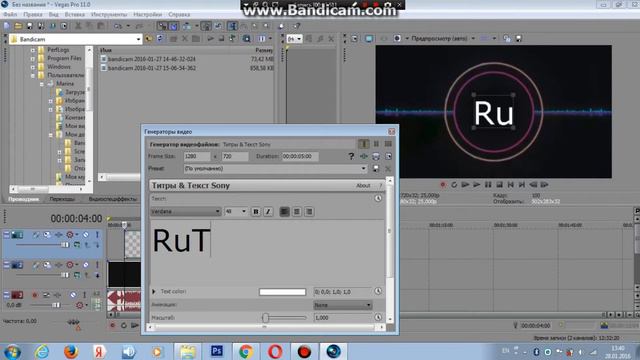Screen dimensions: 640x360
Task: Toggle italic in the text generator
Action: click(268, 211)
